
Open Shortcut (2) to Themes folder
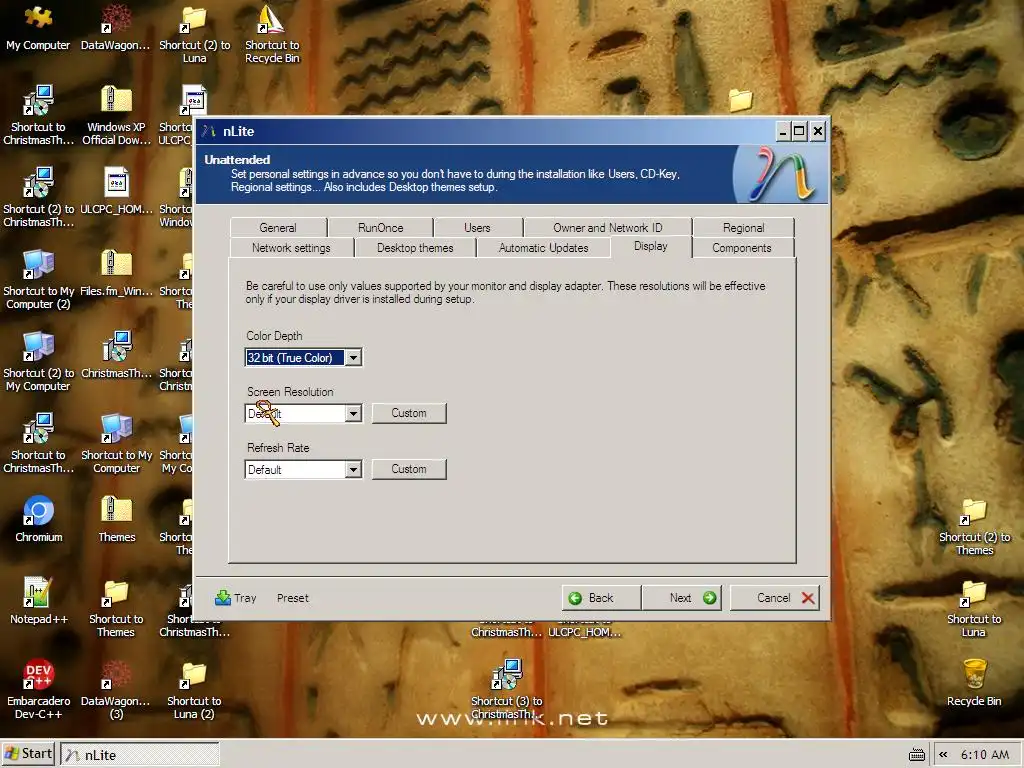pyautogui.click(x=974, y=526)
